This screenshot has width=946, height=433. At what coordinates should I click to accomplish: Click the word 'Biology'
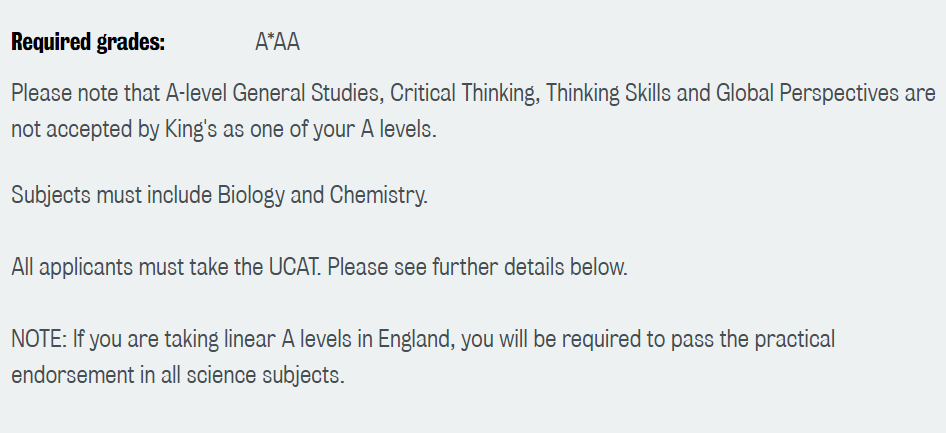pyautogui.click(x=251, y=194)
